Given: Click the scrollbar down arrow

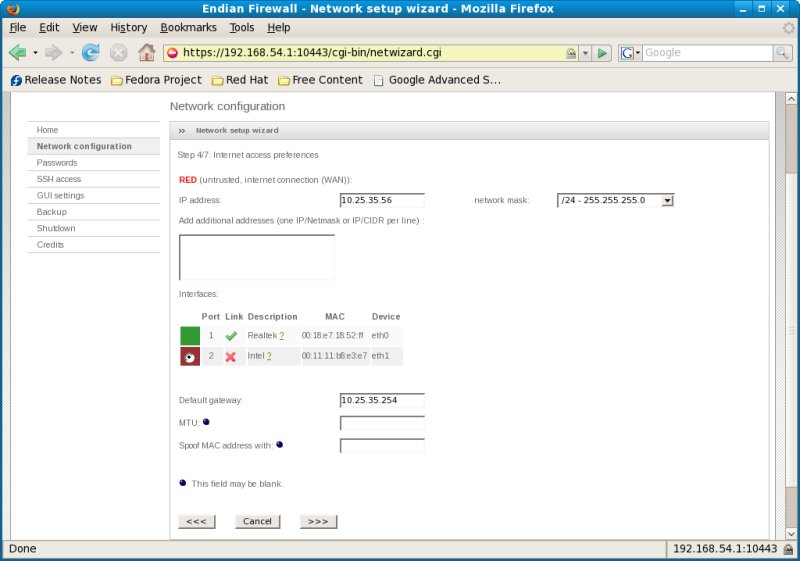Looking at the screenshot, I should pos(791,533).
